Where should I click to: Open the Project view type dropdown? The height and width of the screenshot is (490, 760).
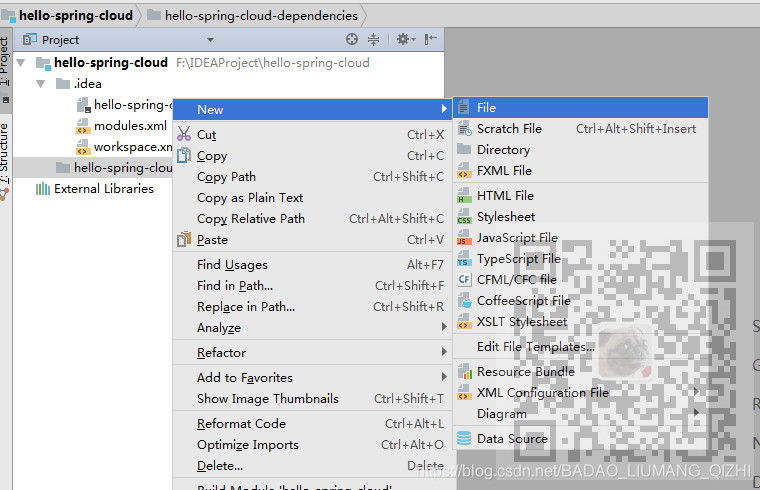(x=210, y=40)
